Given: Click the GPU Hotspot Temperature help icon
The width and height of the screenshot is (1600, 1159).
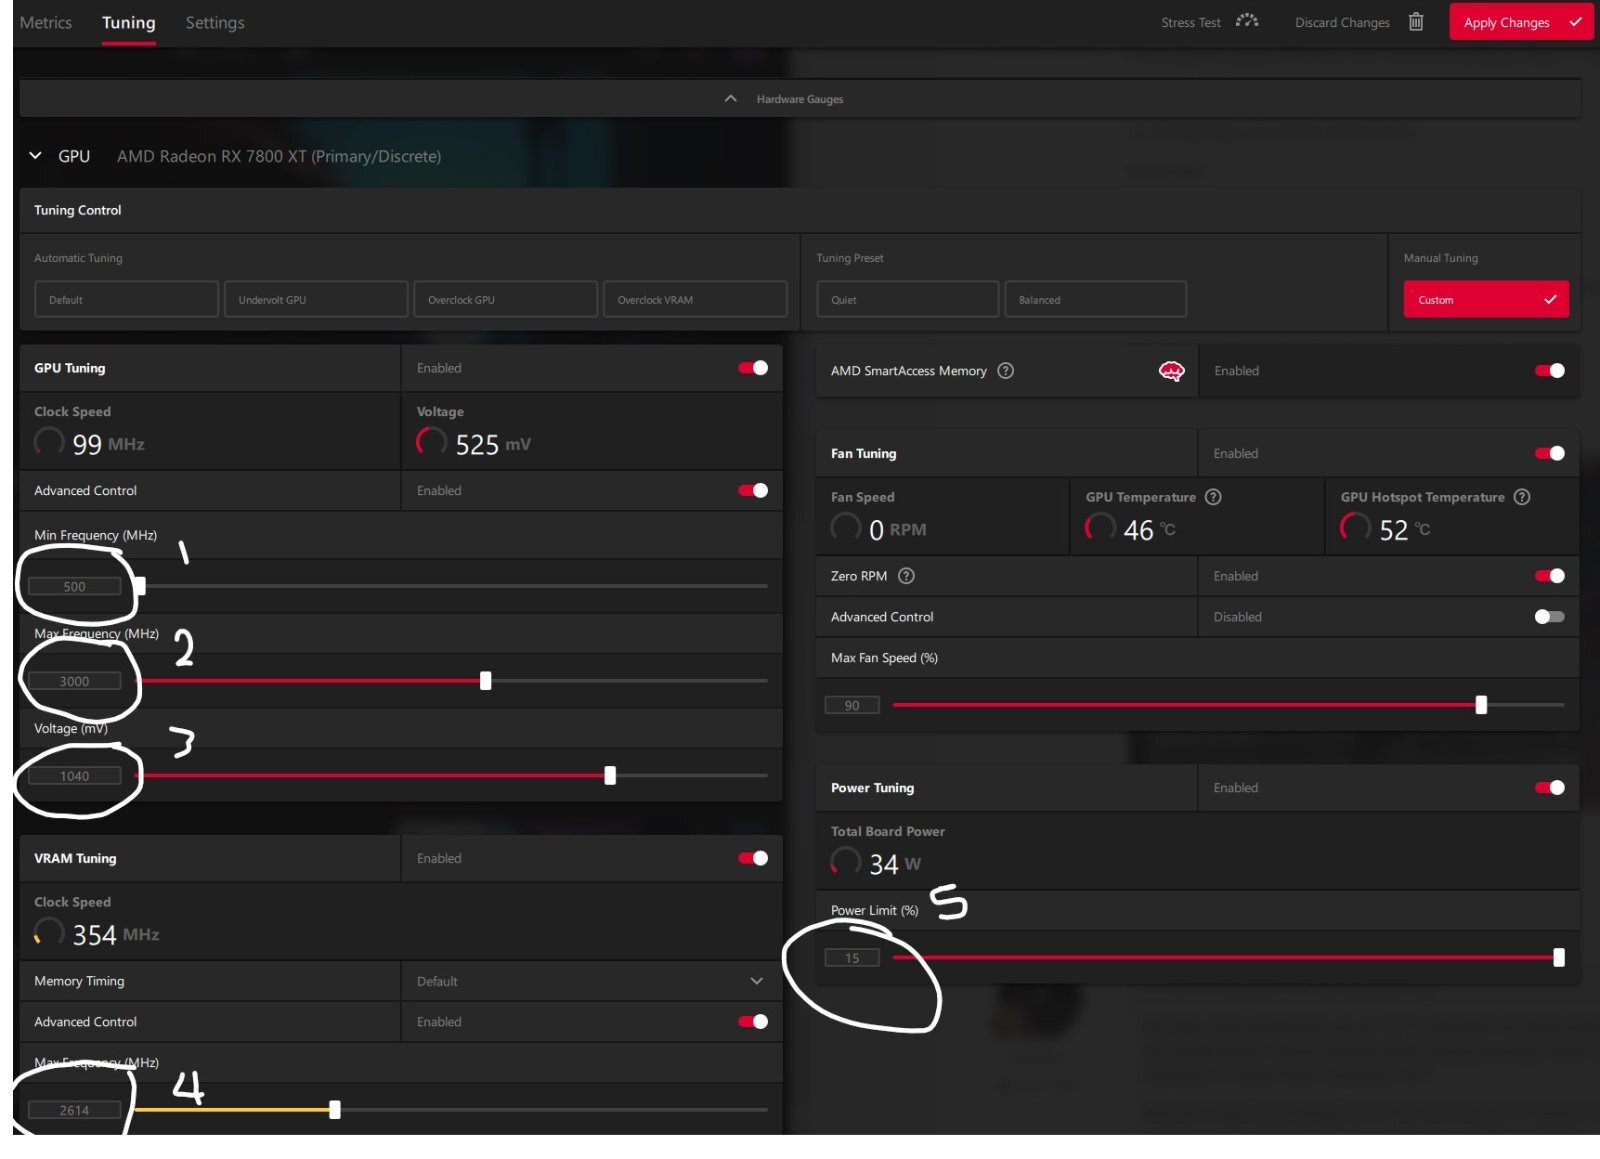Looking at the screenshot, I should click(x=1522, y=497).
